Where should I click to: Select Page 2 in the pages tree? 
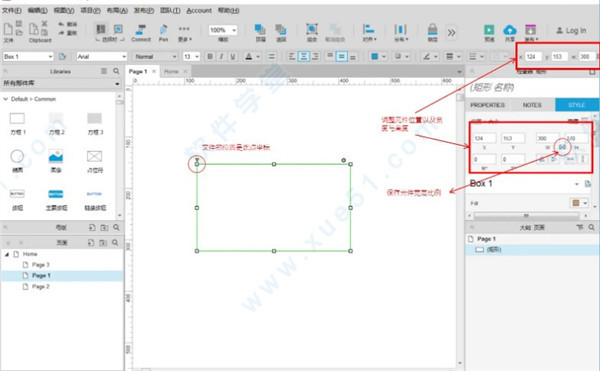41,286
